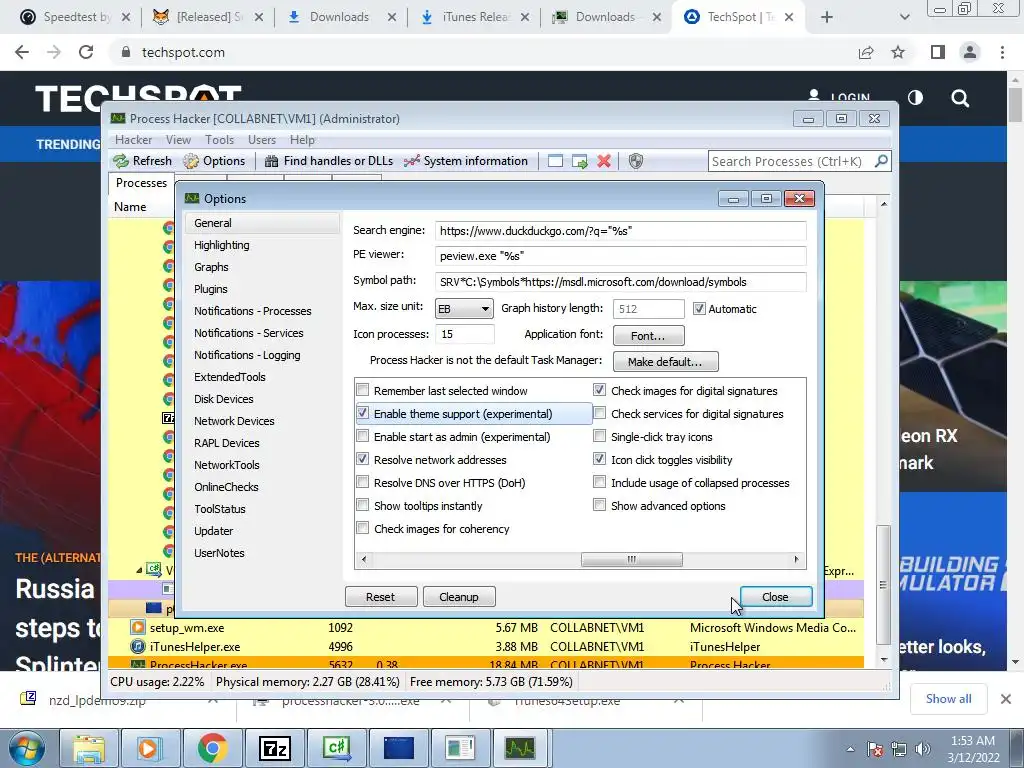Image resolution: width=1024 pixels, height=768 pixels.
Task: Select Highlighting in Options sidebar
Action: 221,245
